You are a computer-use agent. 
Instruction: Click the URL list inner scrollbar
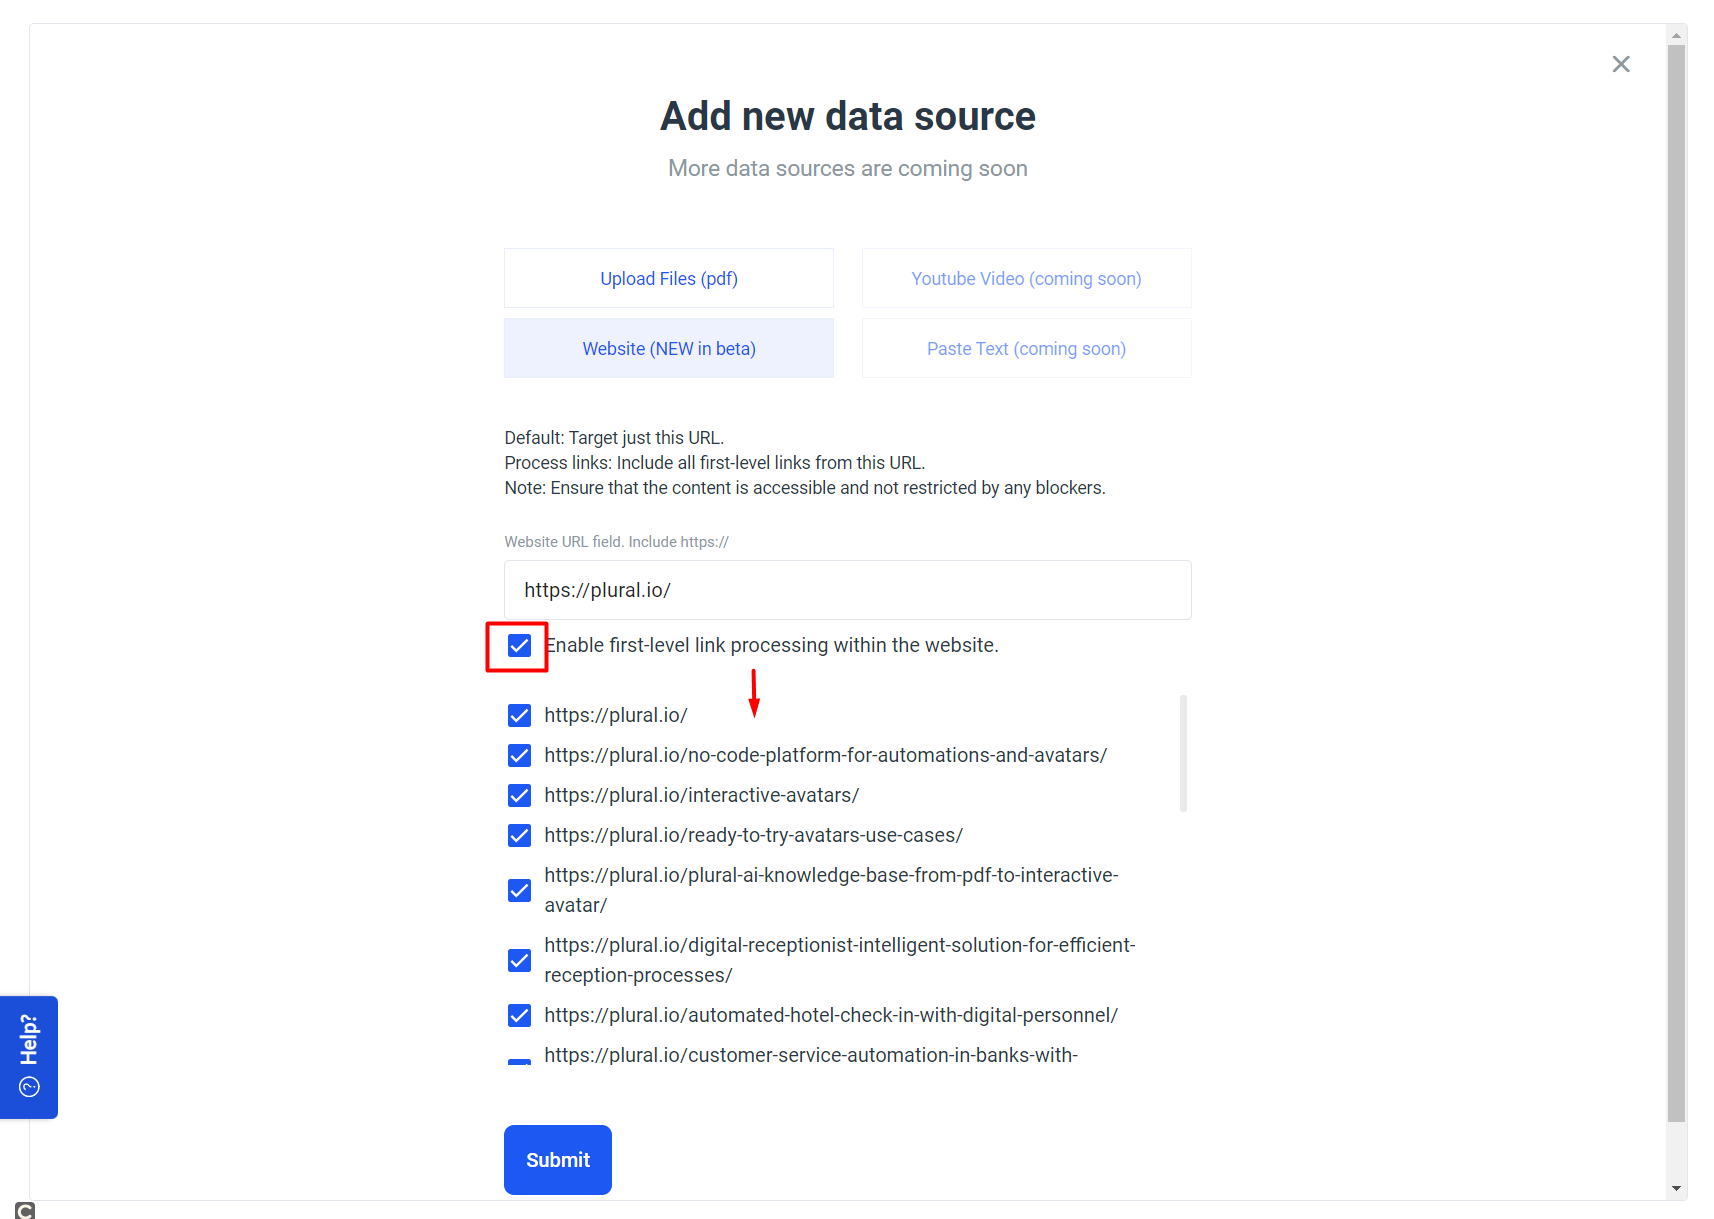(1183, 753)
